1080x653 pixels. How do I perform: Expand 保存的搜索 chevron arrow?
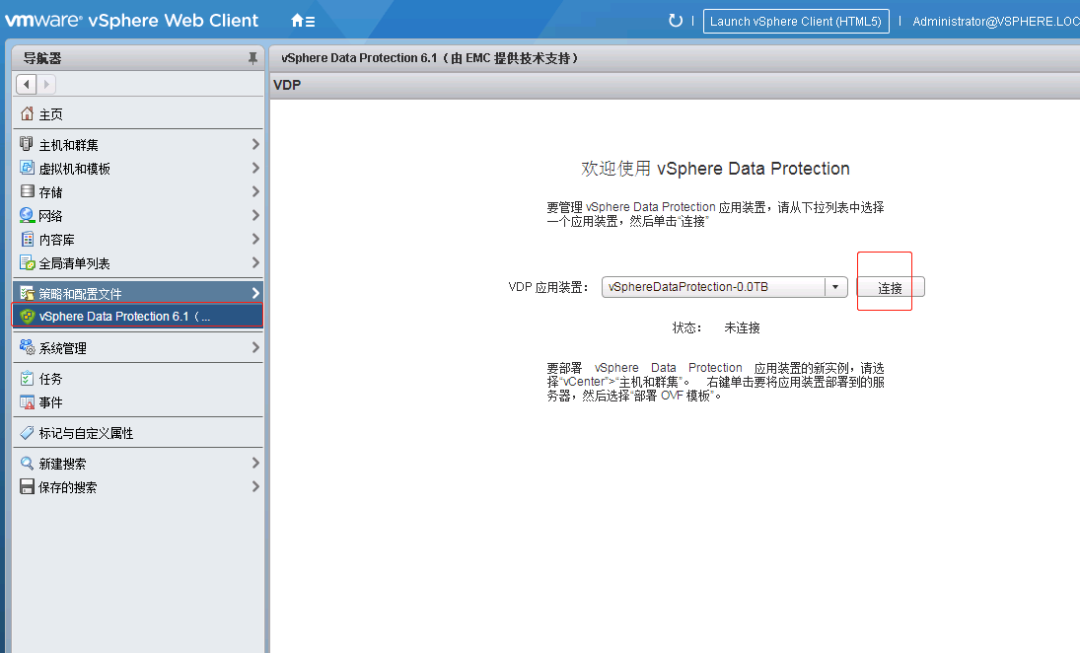click(255, 486)
